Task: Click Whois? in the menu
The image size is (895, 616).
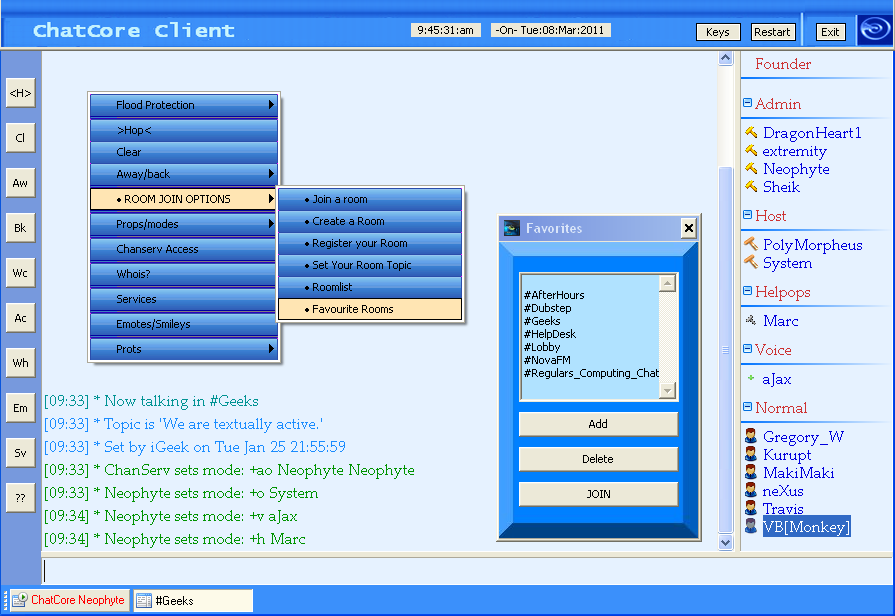Action: (x=184, y=274)
